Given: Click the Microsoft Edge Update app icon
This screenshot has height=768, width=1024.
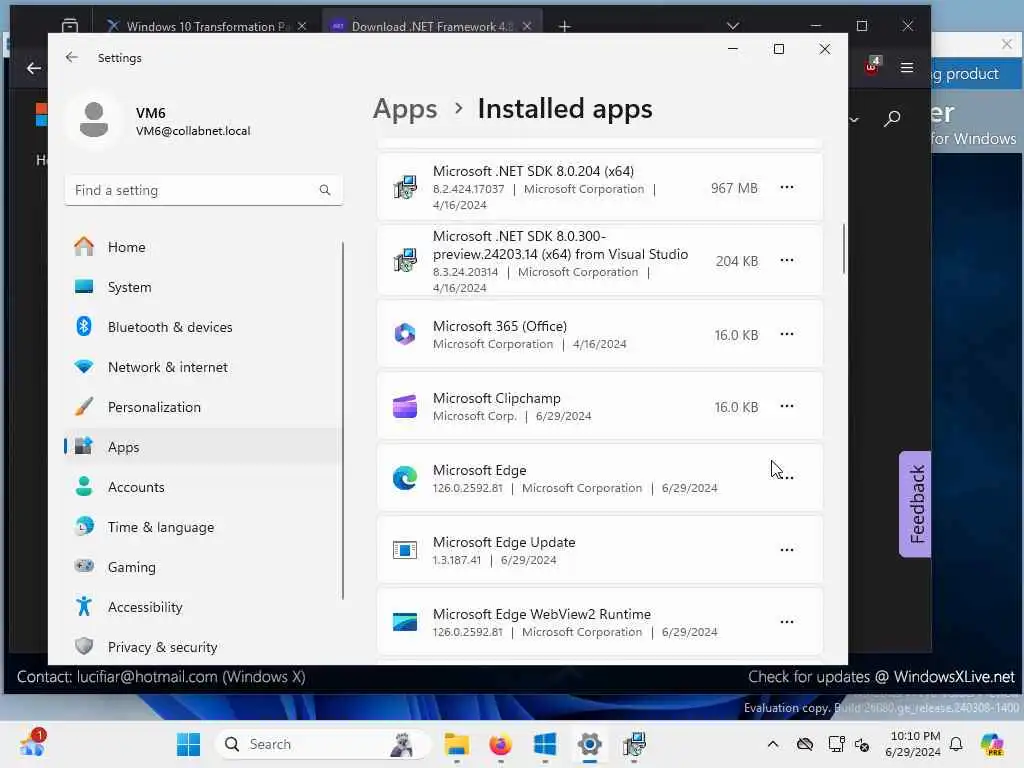Looking at the screenshot, I should (x=405, y=550).
